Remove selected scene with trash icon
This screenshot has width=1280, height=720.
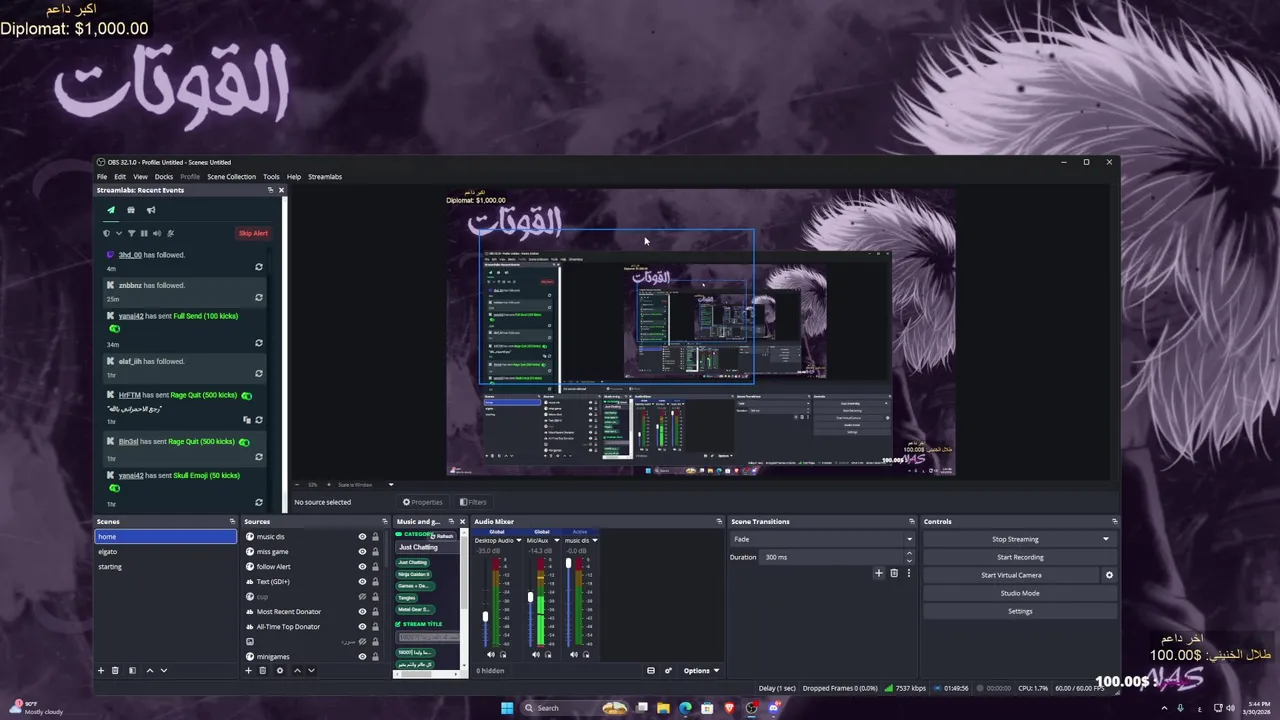[115, 670]
